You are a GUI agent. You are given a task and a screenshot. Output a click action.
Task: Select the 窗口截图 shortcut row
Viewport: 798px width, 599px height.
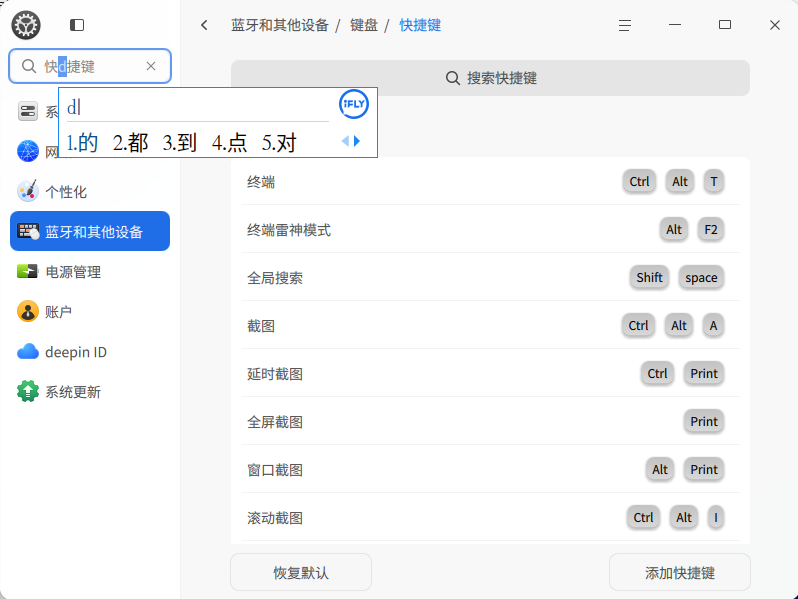pos(490,469)
